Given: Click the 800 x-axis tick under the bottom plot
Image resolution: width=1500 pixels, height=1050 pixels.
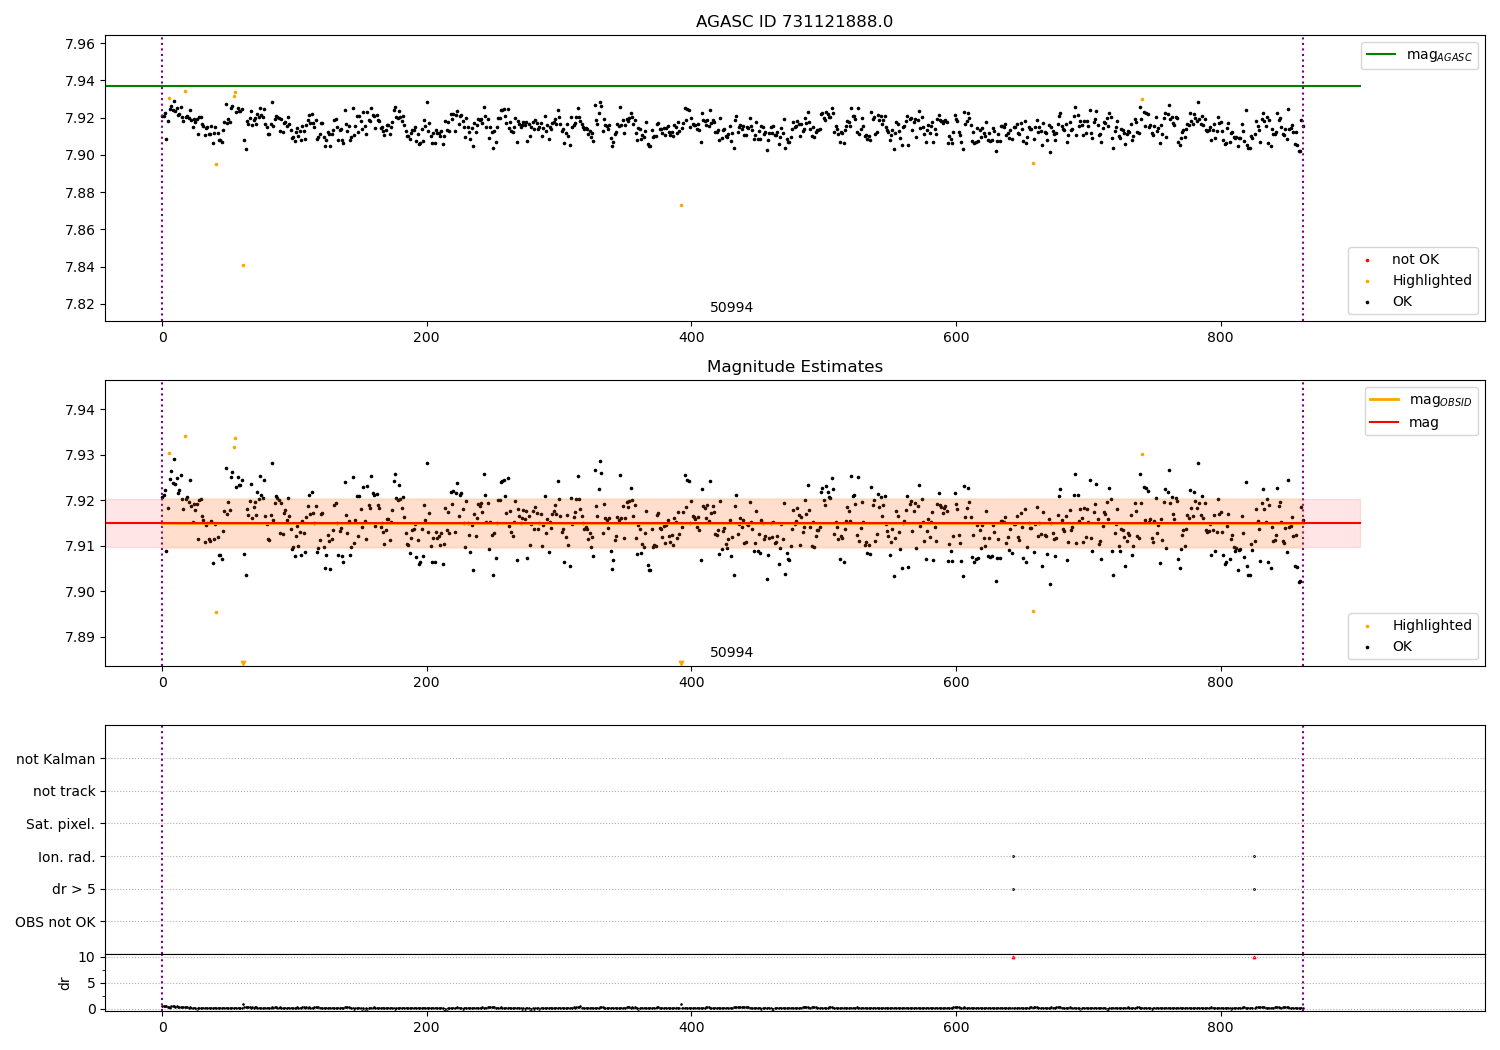Looking at the screenshot, I should click(x=1220, y=1028).
